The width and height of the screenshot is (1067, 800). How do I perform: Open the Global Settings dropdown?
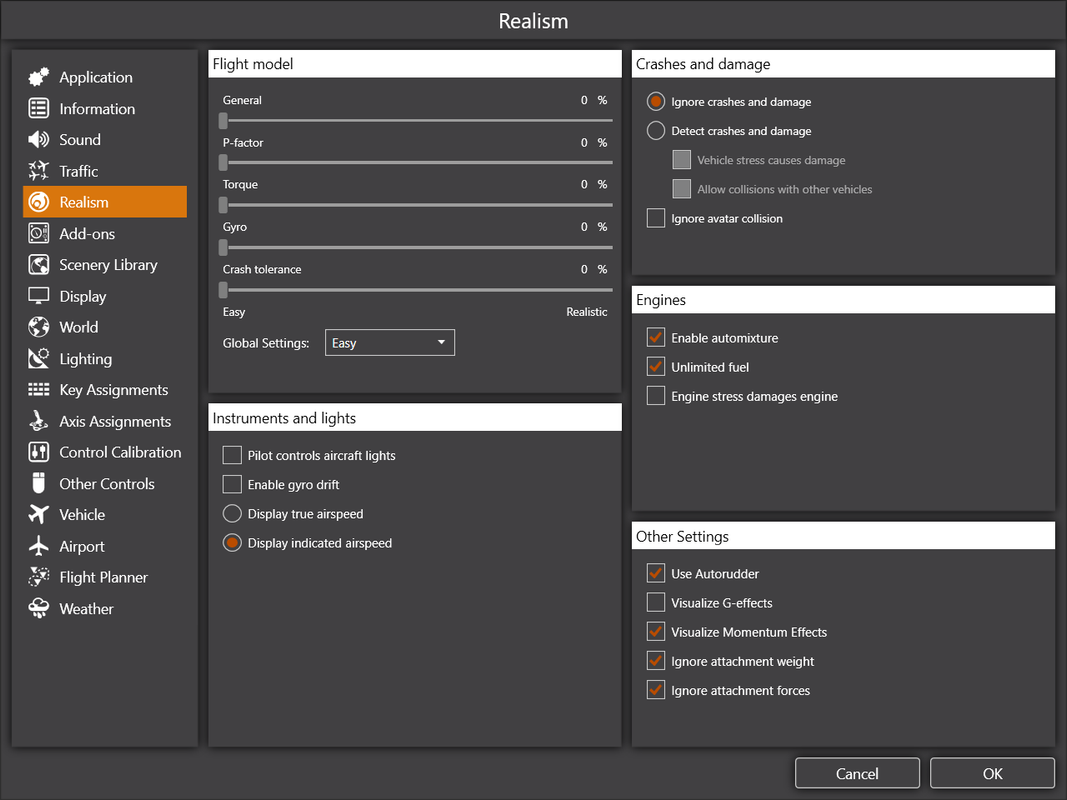click(x=390, y=343)
